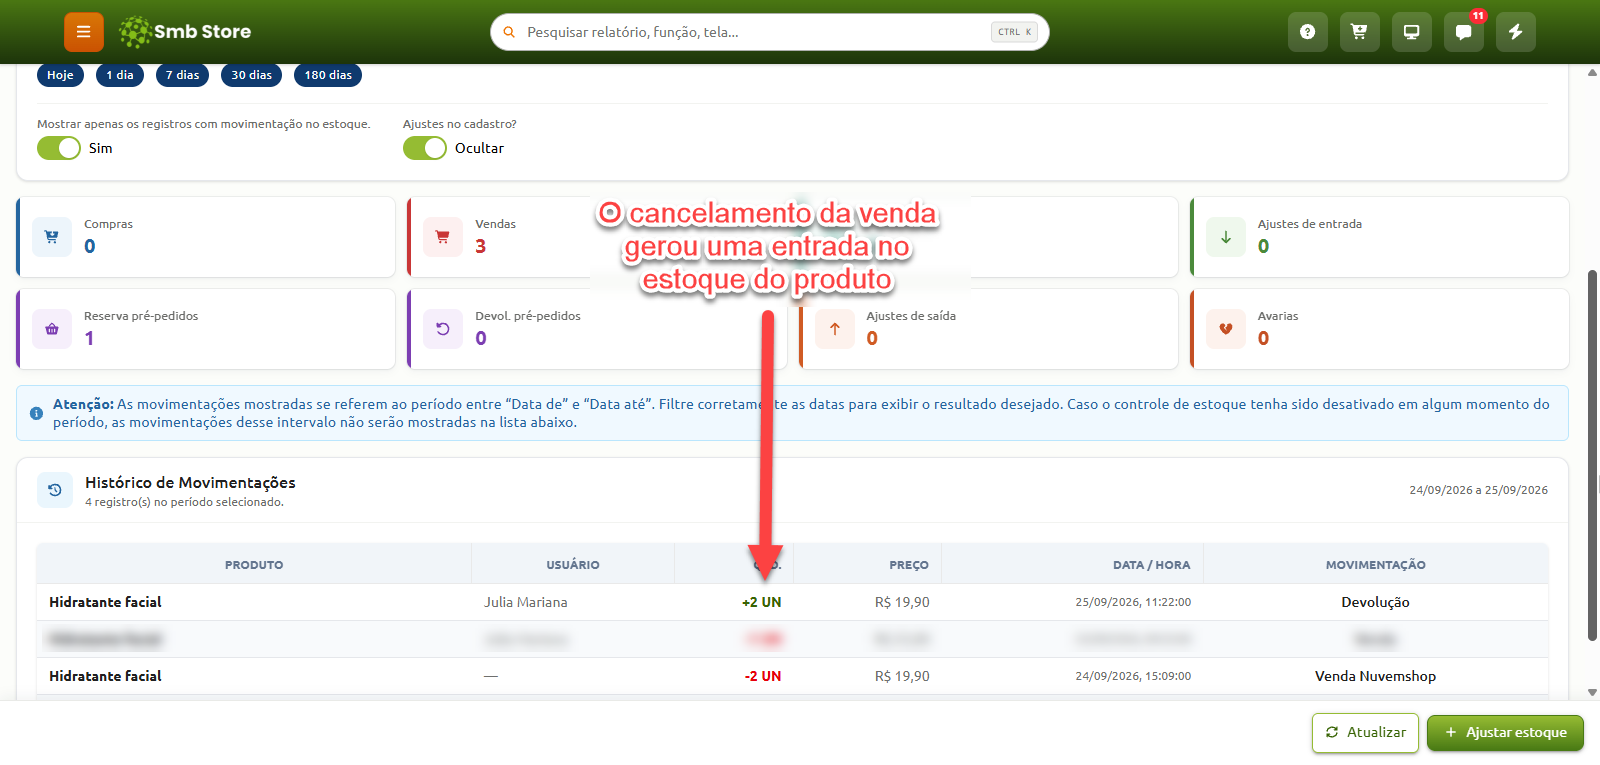Open the help question mark icon
This screenshot has width=1600, height=765.
pos(1307,32)
